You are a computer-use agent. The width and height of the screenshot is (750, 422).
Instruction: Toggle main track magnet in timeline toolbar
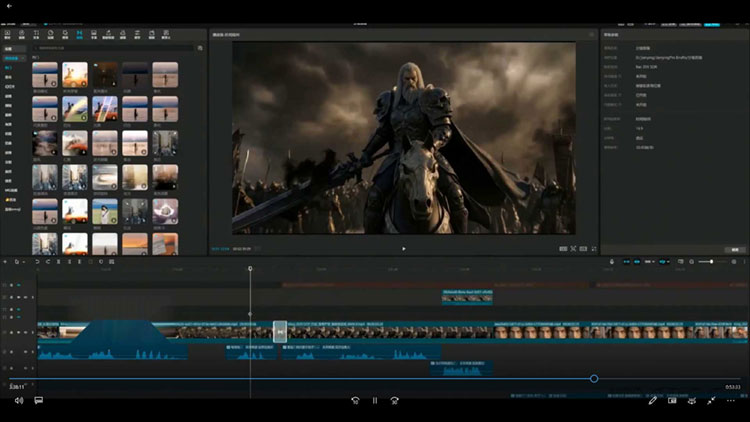point(628,261)
